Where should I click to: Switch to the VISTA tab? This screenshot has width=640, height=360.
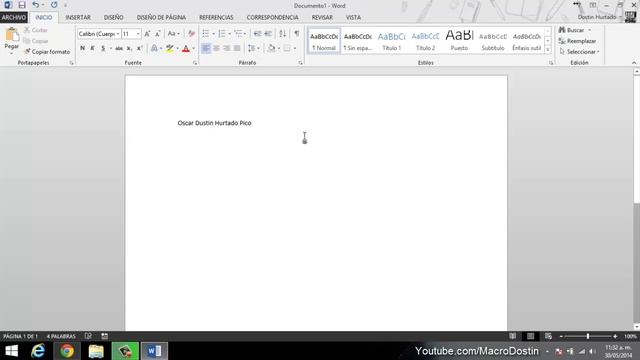pyautogui.click(x=353, y=18)
